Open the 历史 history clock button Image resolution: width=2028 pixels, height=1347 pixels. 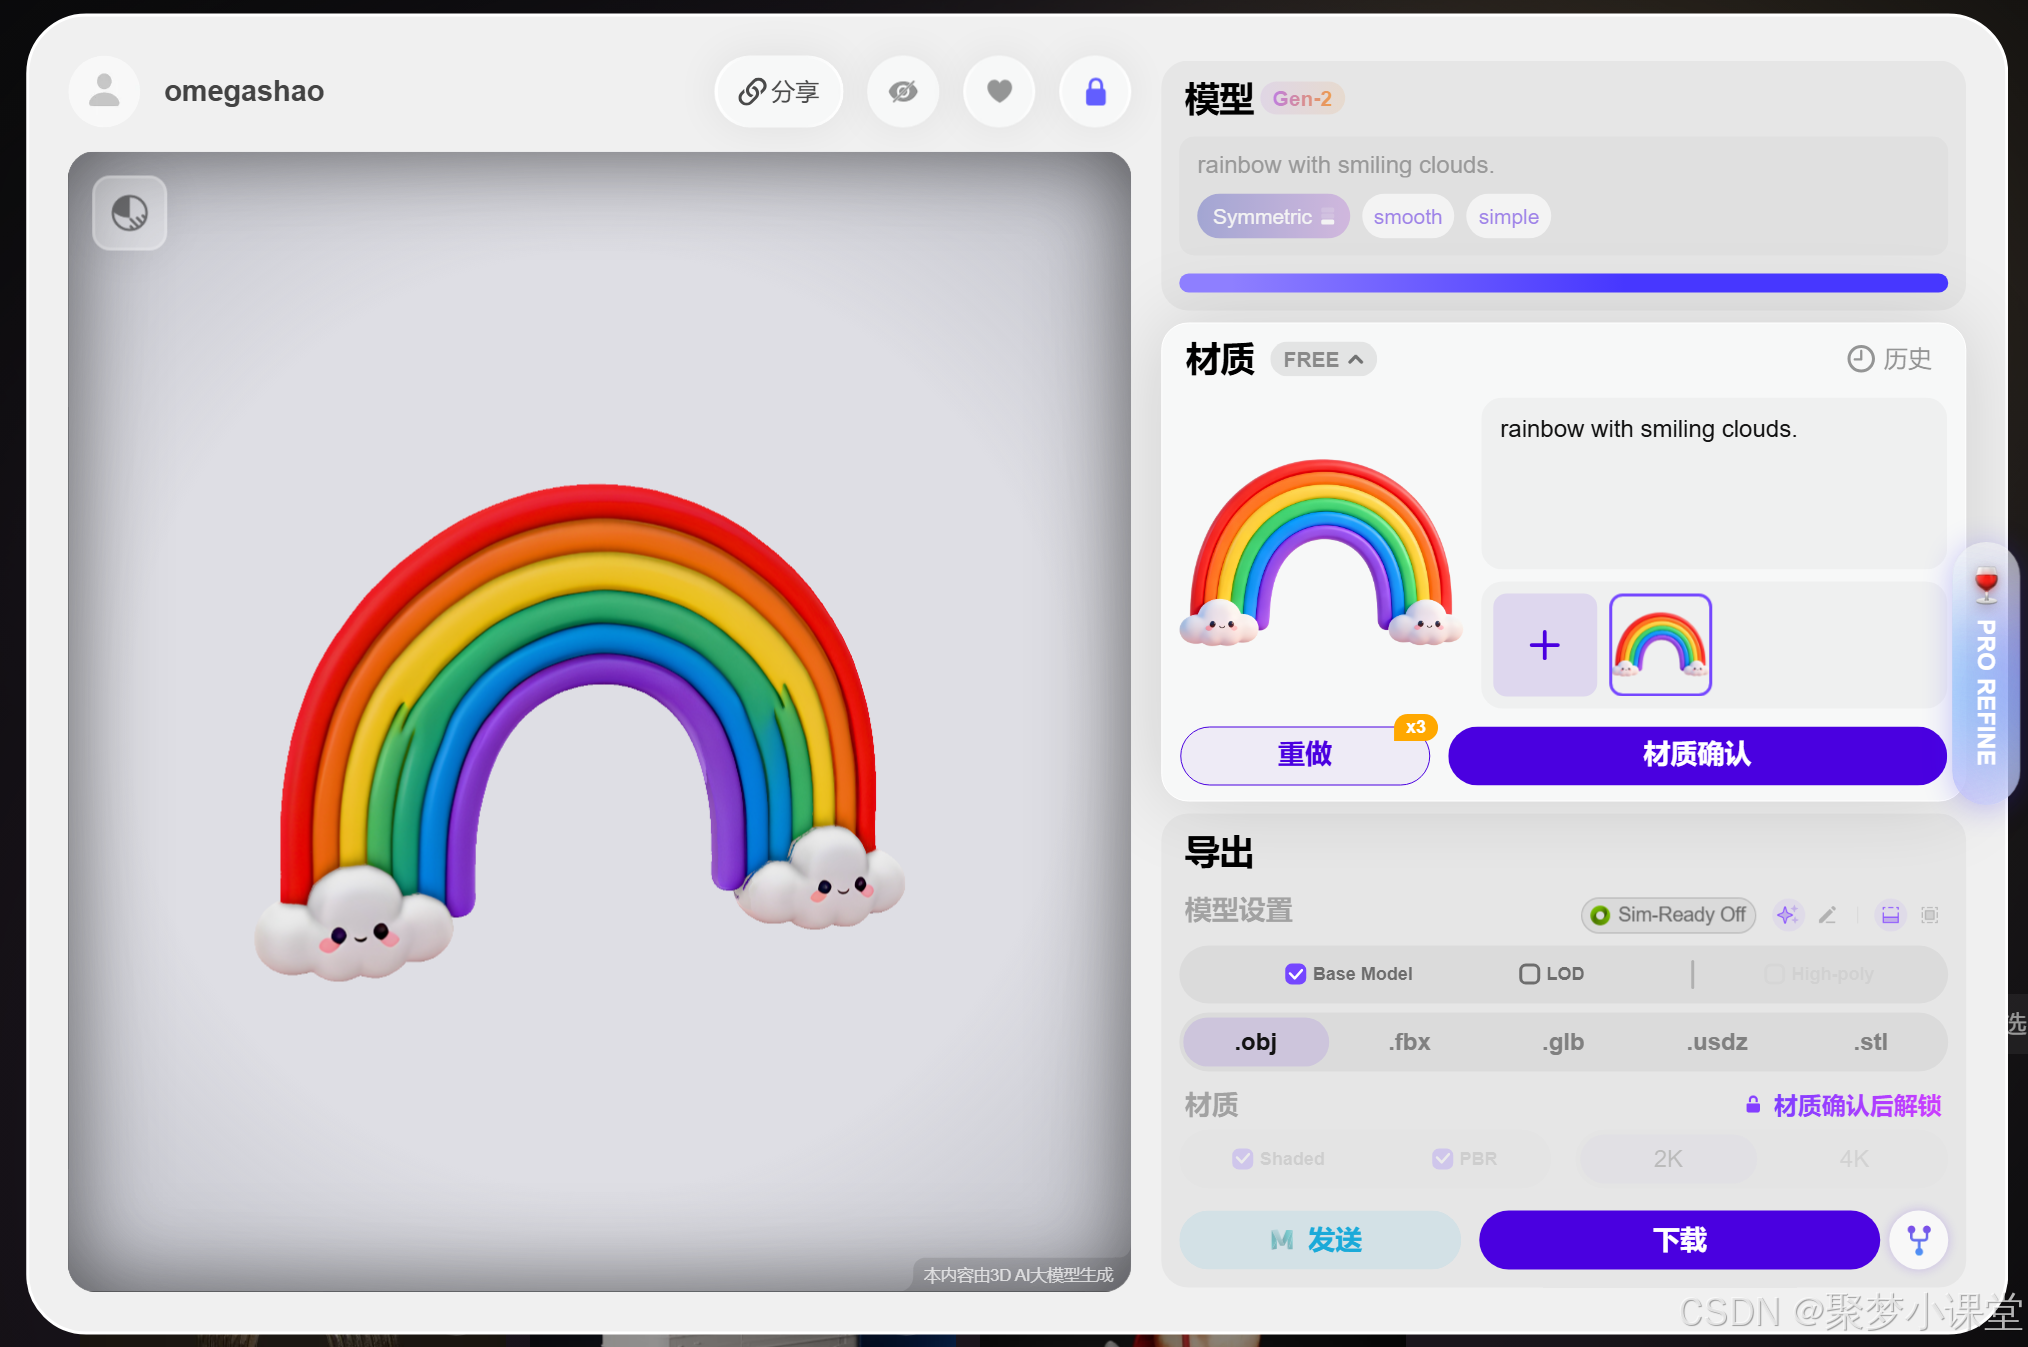[x=1888, y=359]
